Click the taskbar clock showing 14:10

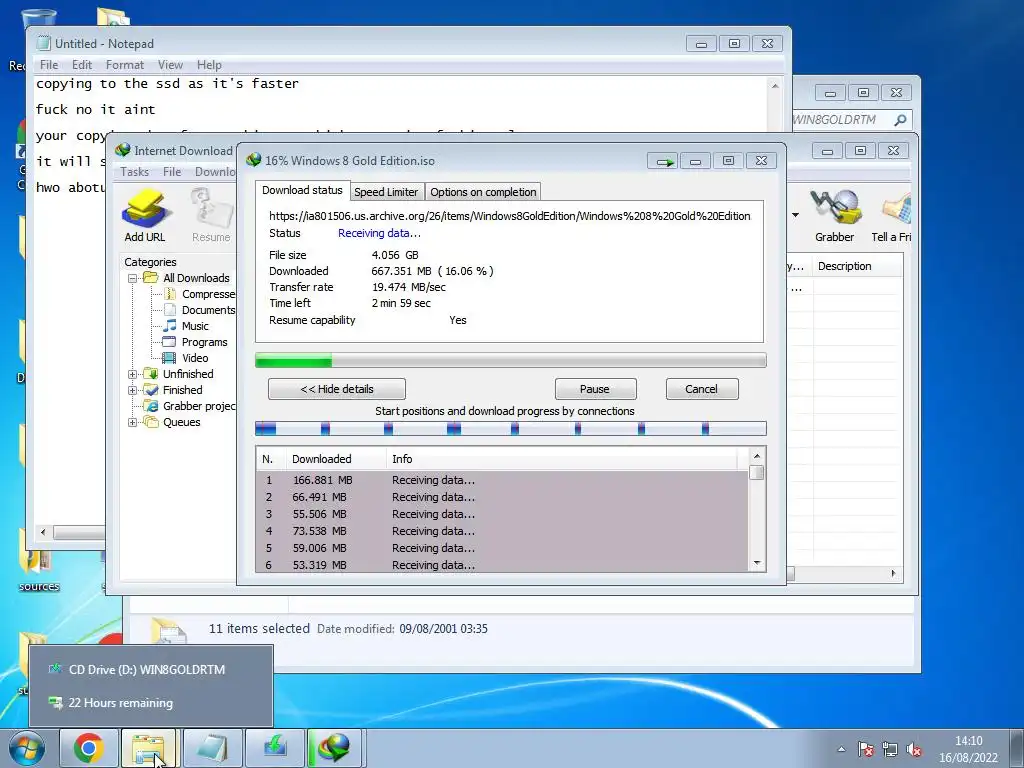(x=968, y=750)
